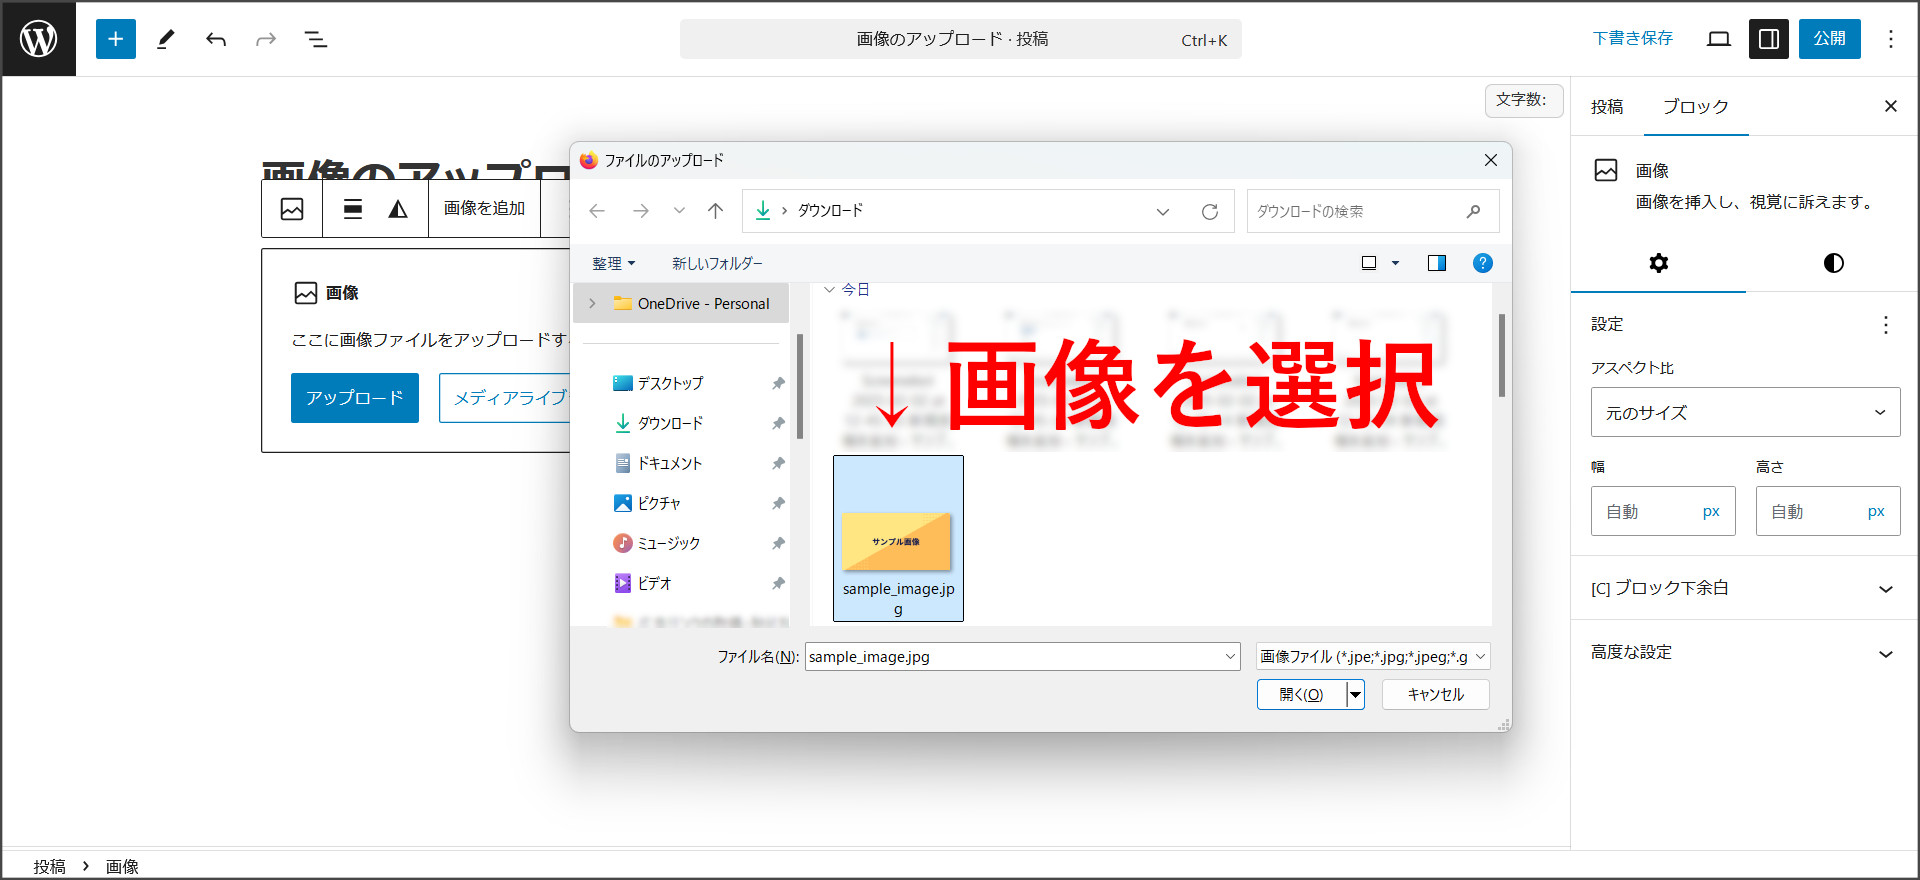The image size is (1920, 880).
Task: Expand the OneDrive - Personal tree item
Action: [x=592, y=303]
